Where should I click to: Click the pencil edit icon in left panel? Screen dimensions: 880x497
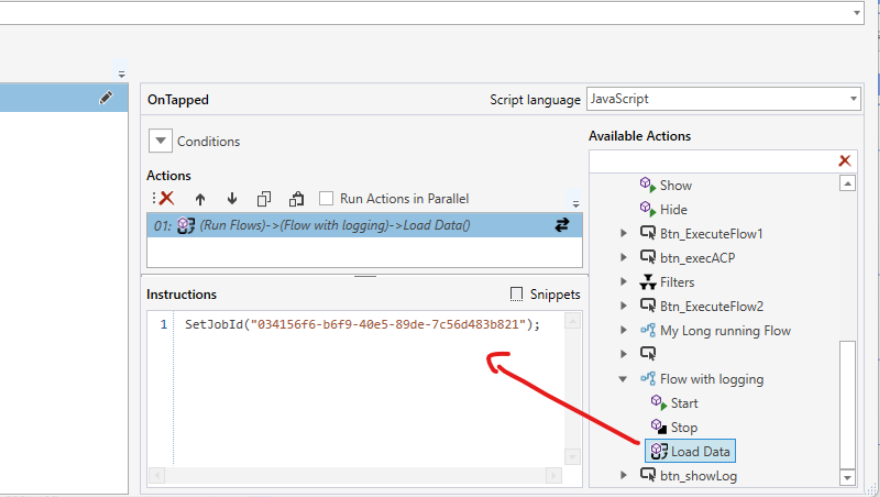(106, 98)
